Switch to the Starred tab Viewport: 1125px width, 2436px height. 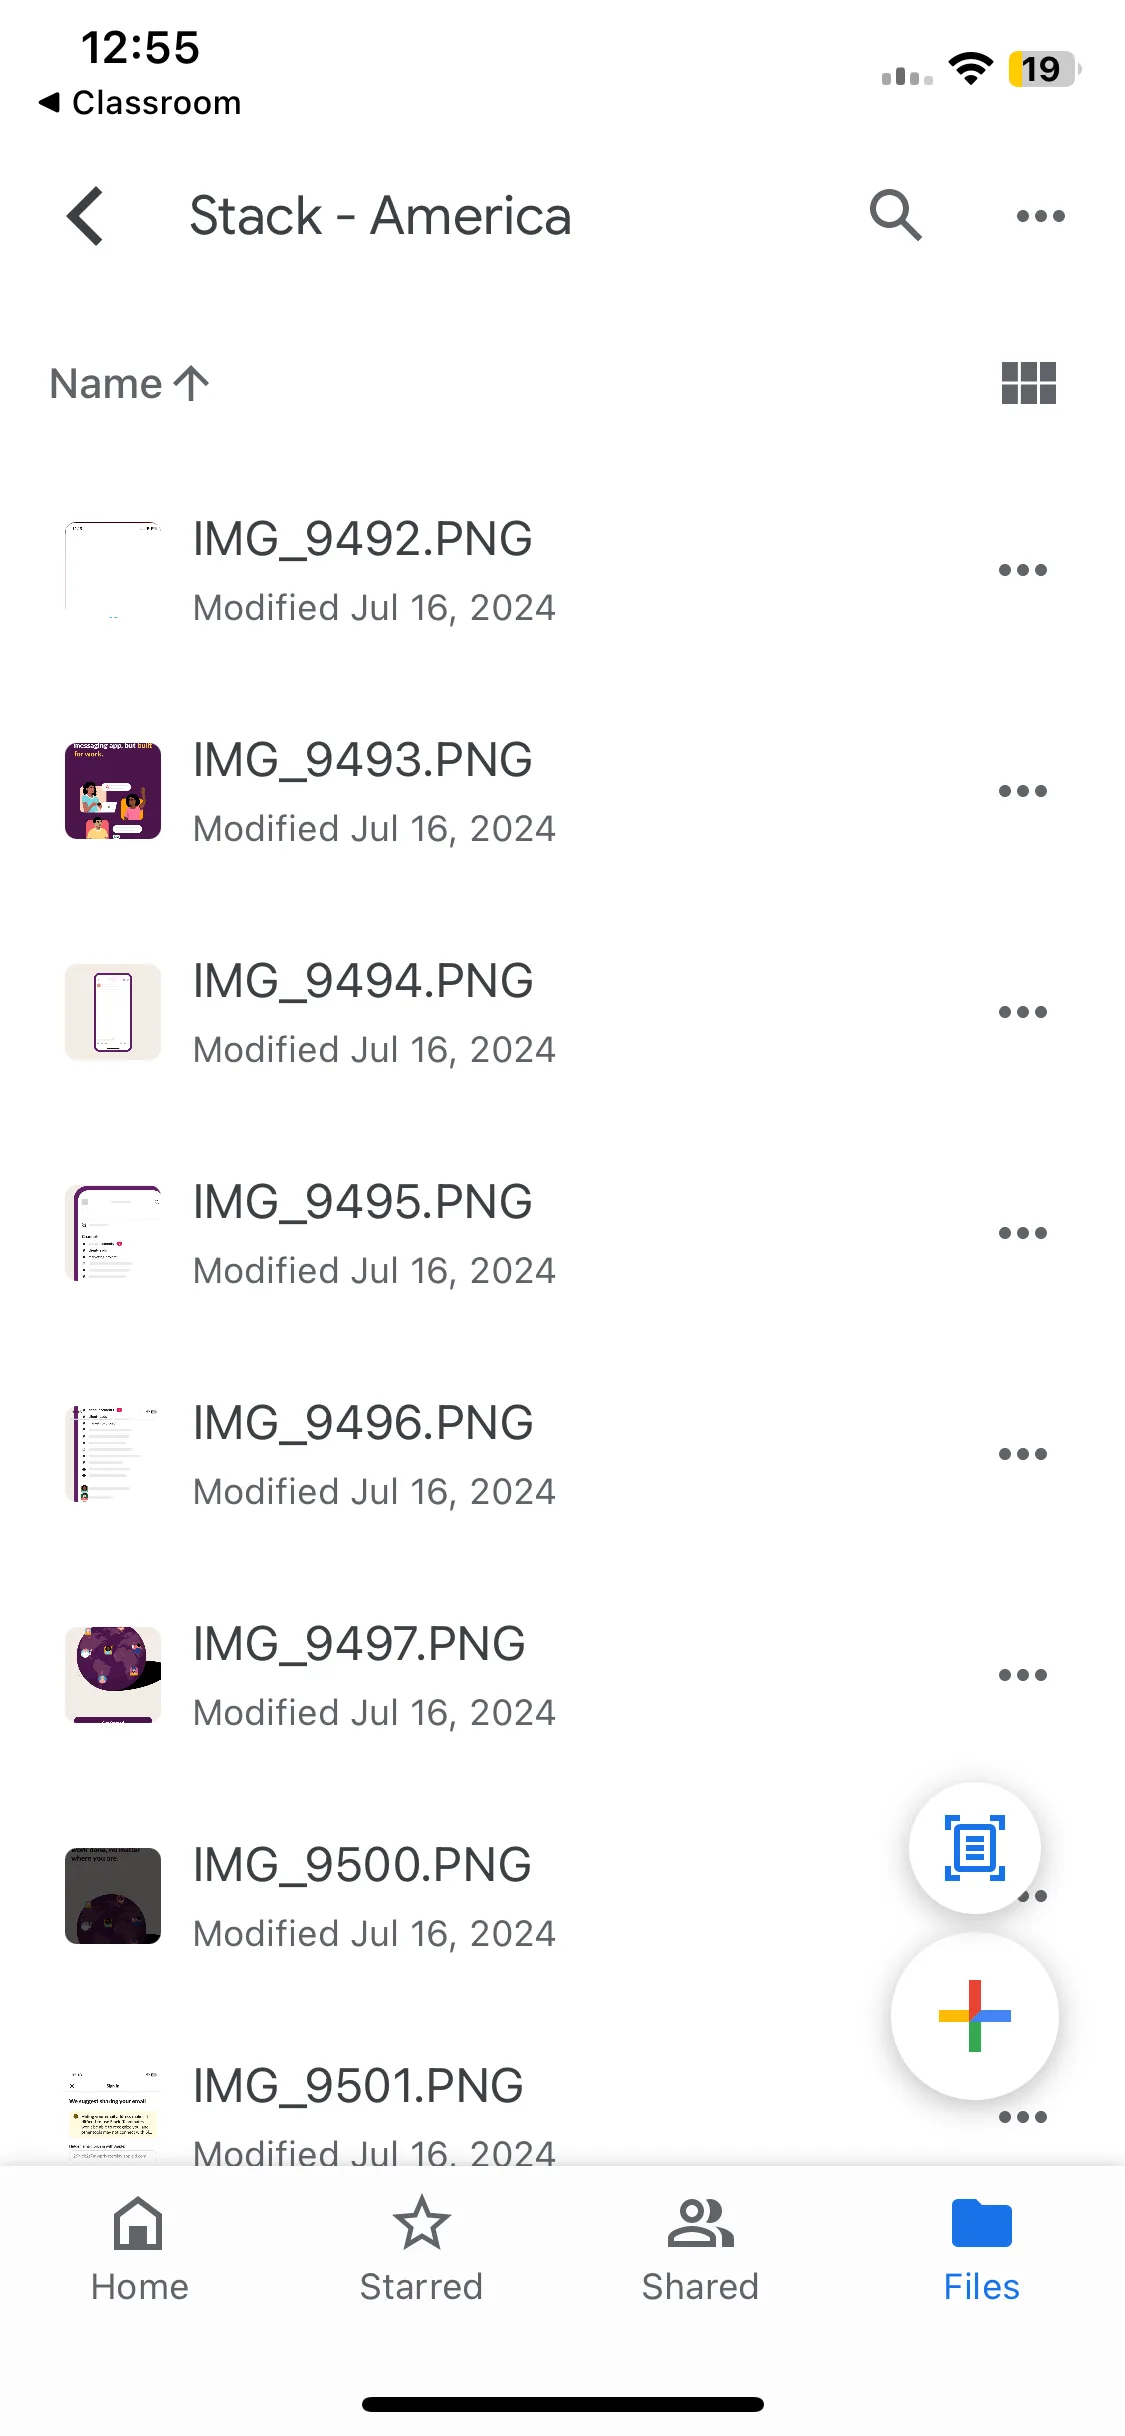(x=421, y=2250)
